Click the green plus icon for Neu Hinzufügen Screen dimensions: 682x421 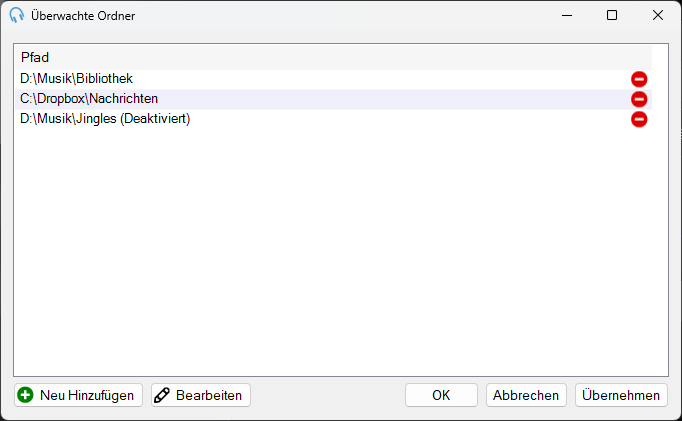pos(25,395)
